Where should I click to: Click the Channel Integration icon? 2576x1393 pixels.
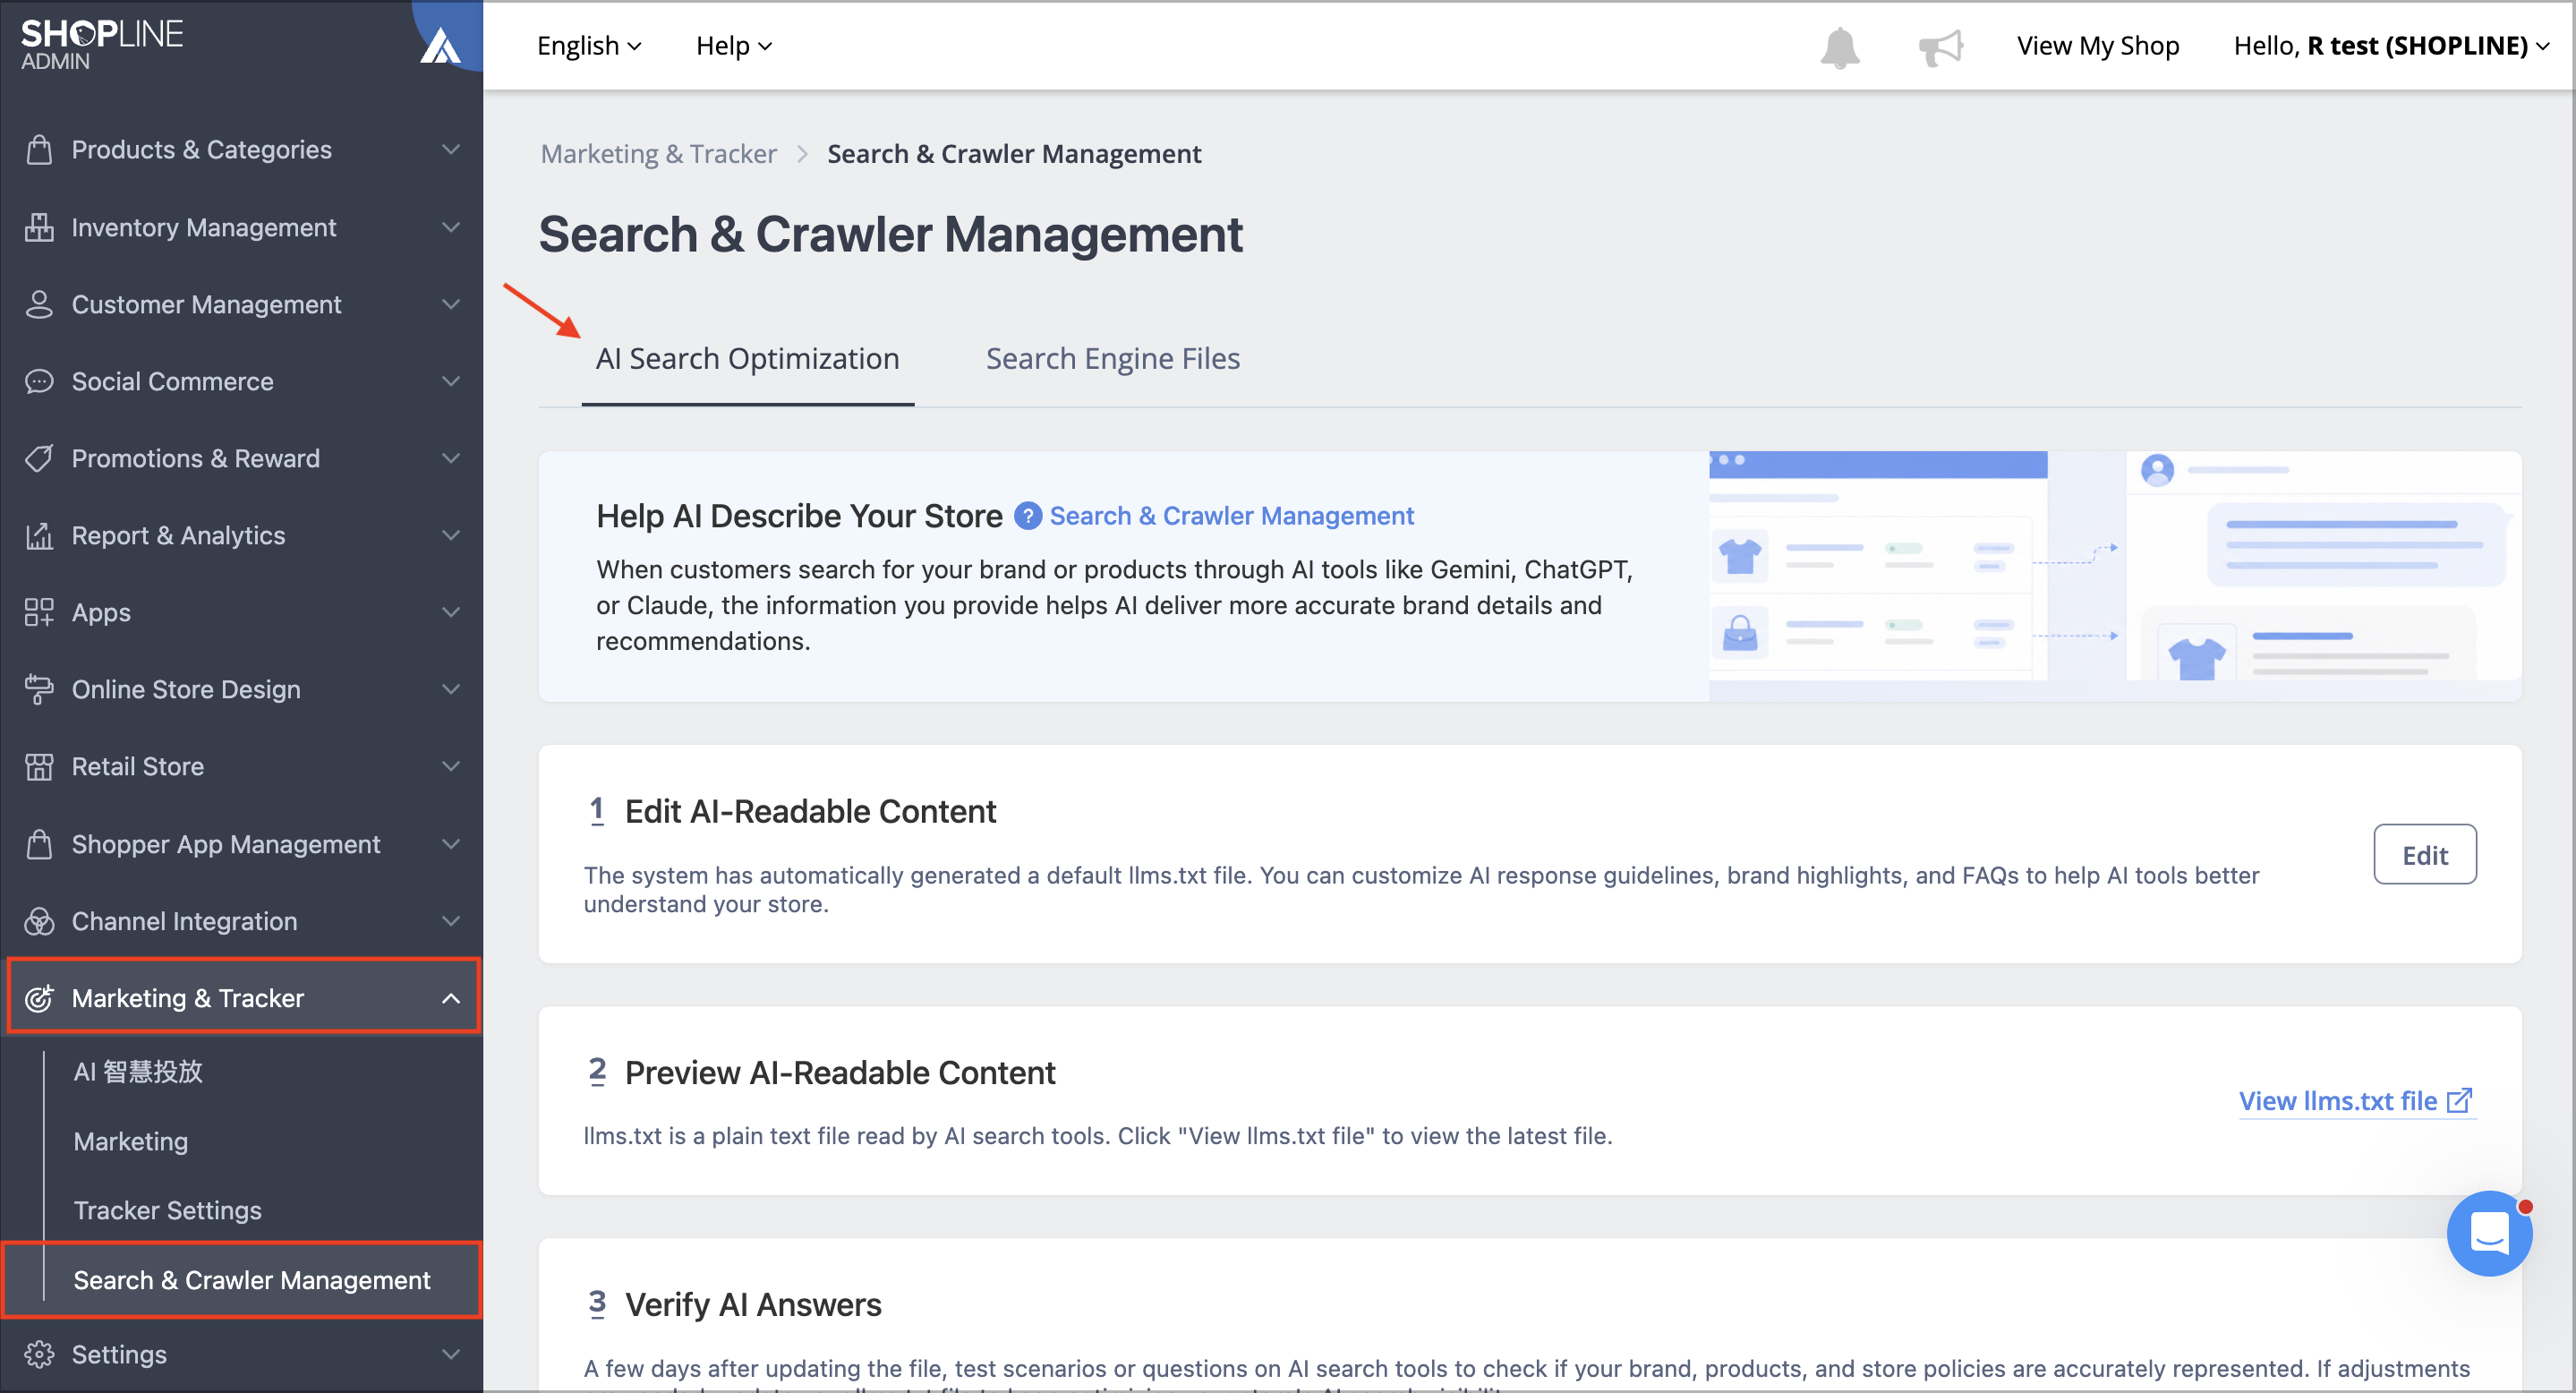pyautogui.click(x=39, y=921)
